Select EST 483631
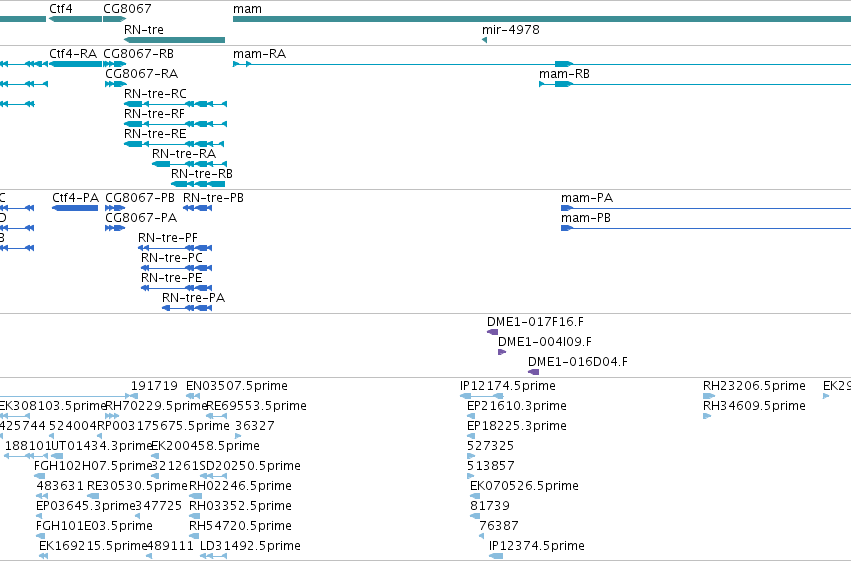 click(42, 496)
